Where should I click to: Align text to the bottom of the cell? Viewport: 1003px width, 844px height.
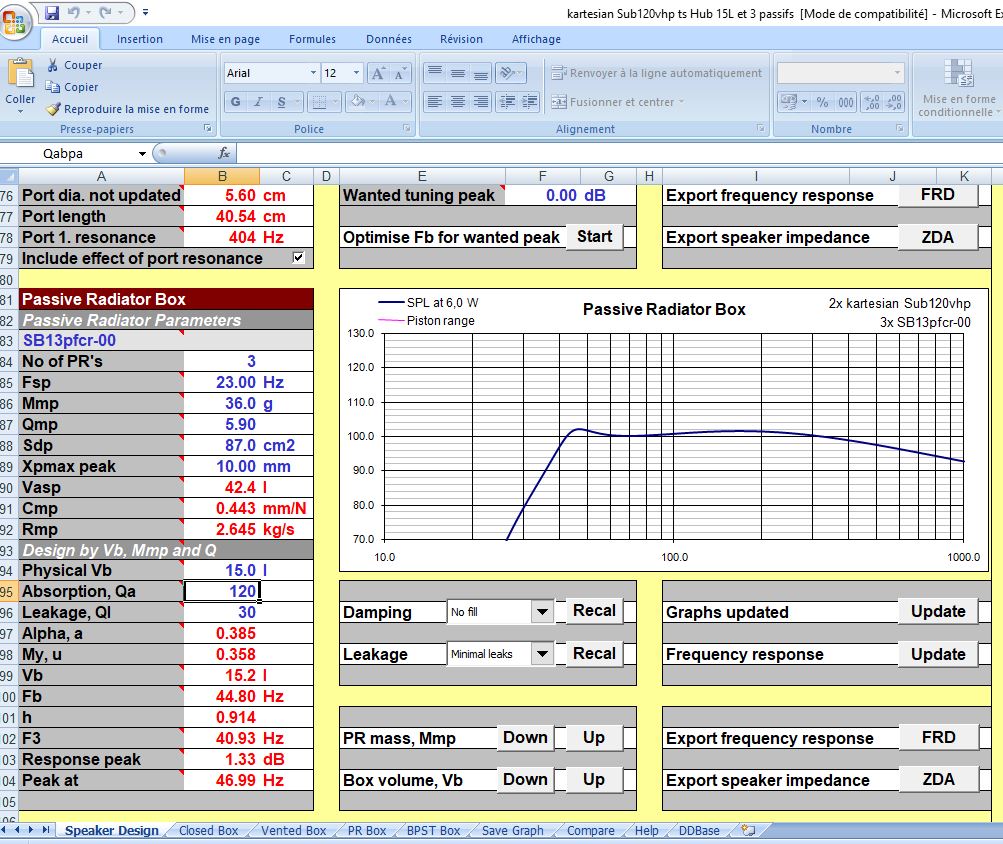point(481,72)
